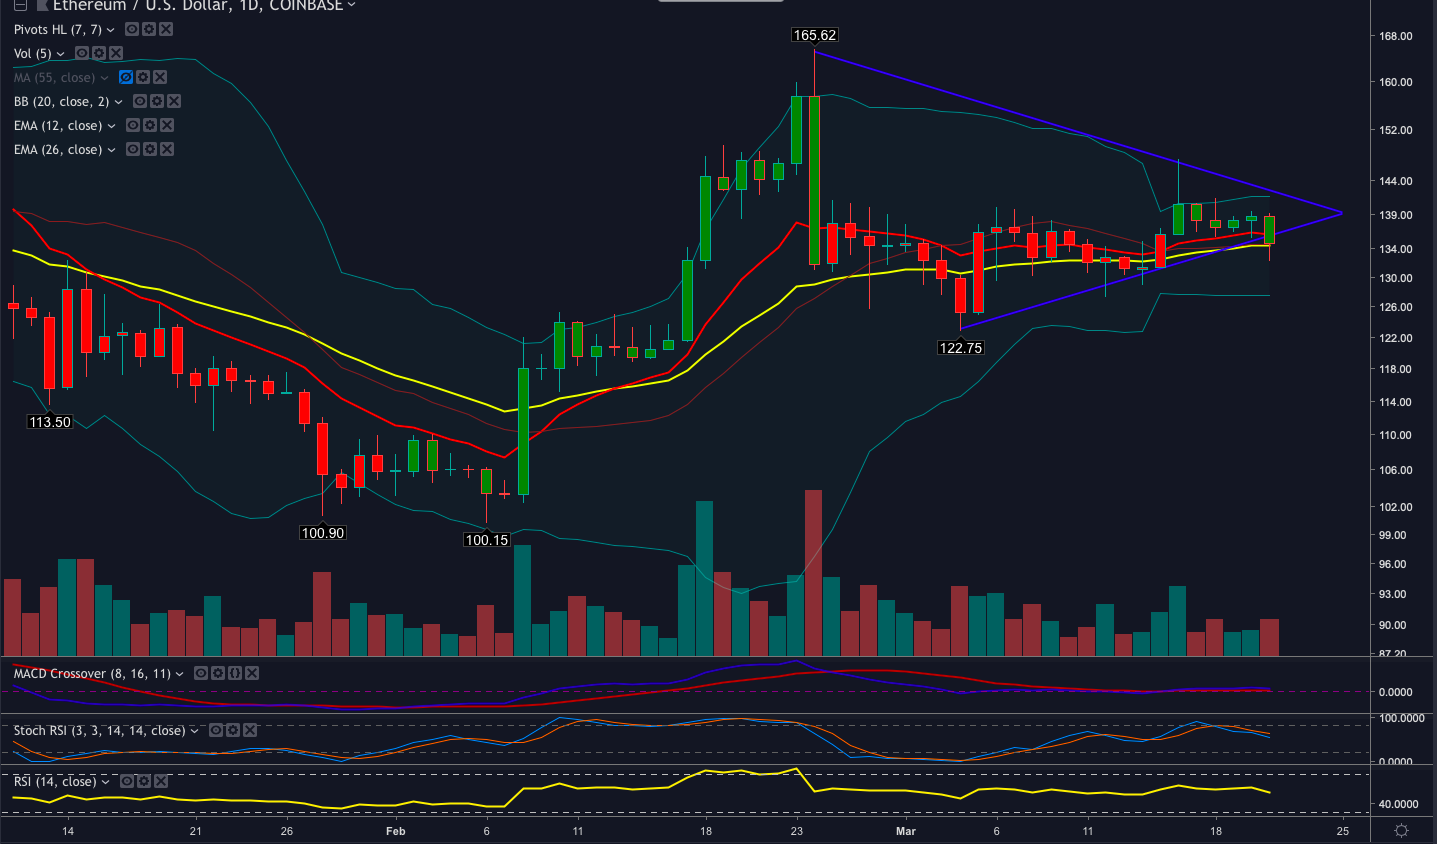Toggle visibility of MACD Crossover indicator

201,674
